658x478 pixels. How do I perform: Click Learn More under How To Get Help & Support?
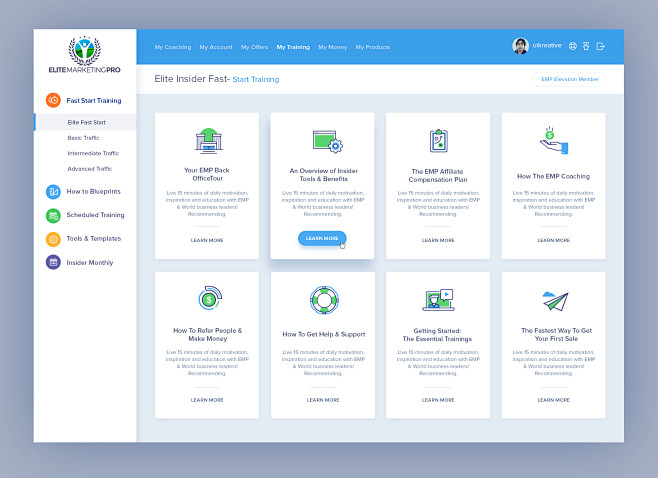click(323, 400)
